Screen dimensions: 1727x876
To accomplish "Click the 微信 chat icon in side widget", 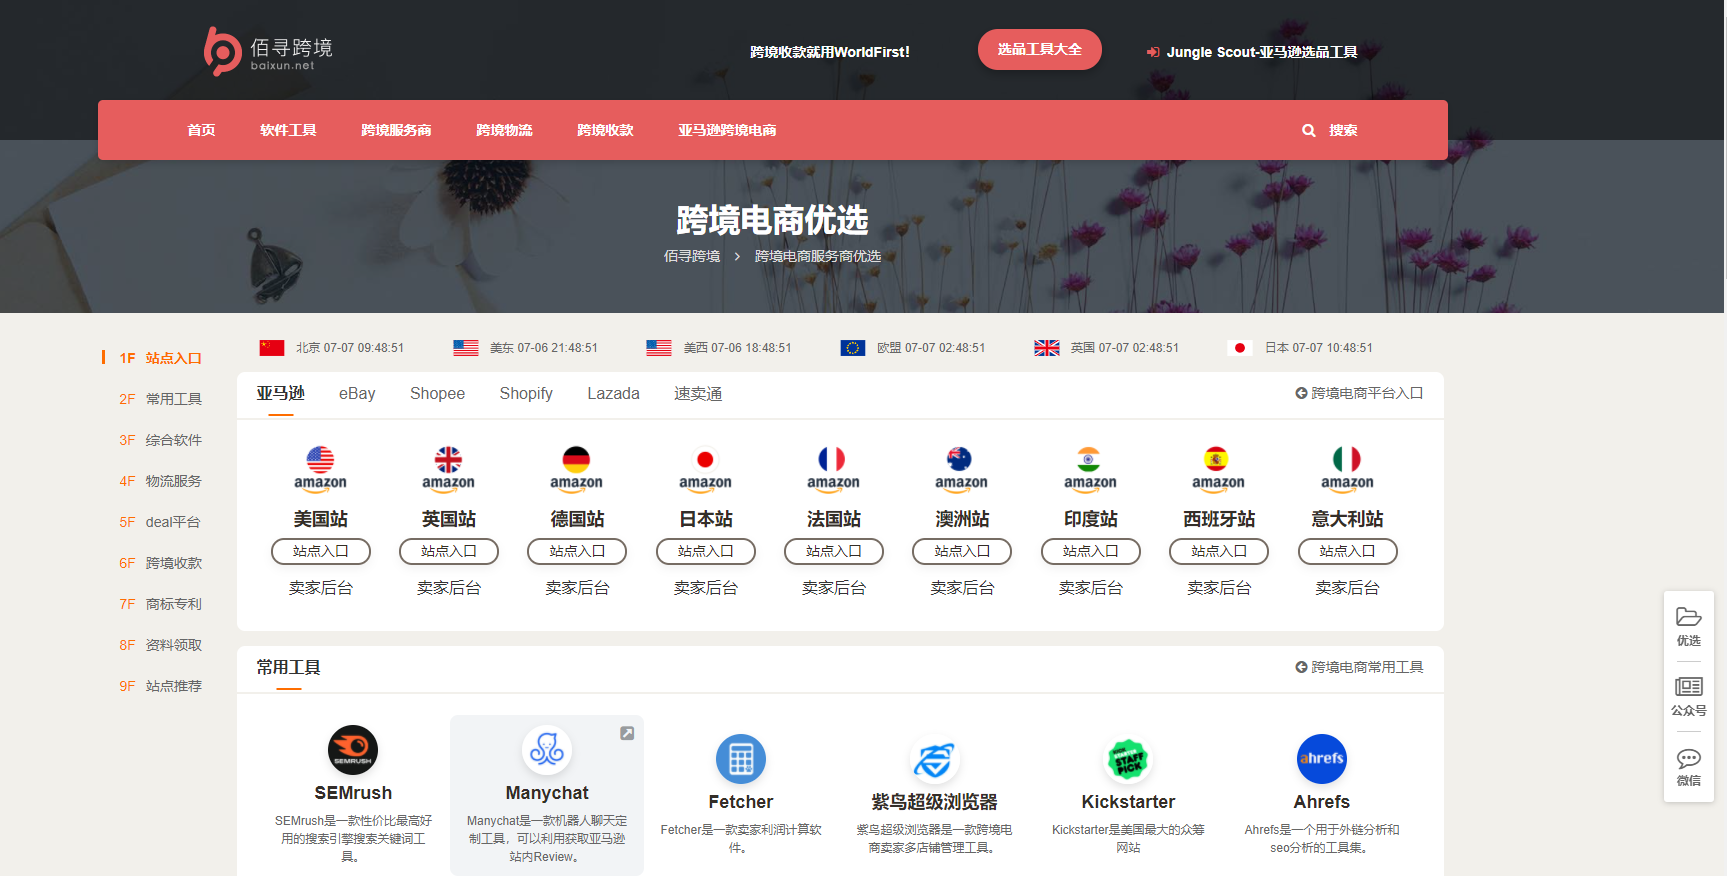I will coord(1689,757).
